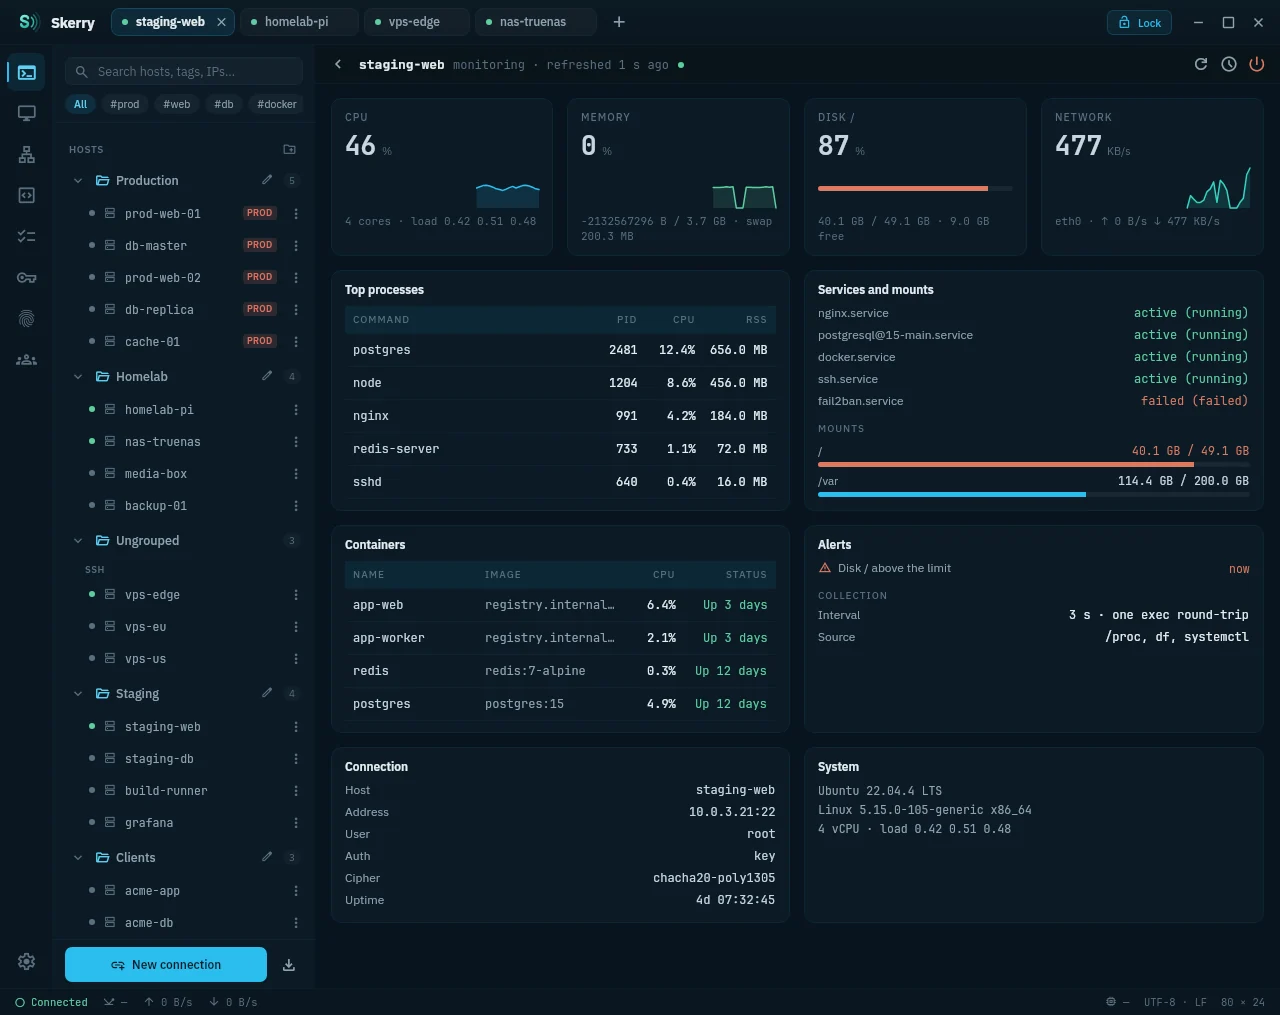1280x1015 pixels.
Task: Open the network topology sidebar icon
Action: 27,154
